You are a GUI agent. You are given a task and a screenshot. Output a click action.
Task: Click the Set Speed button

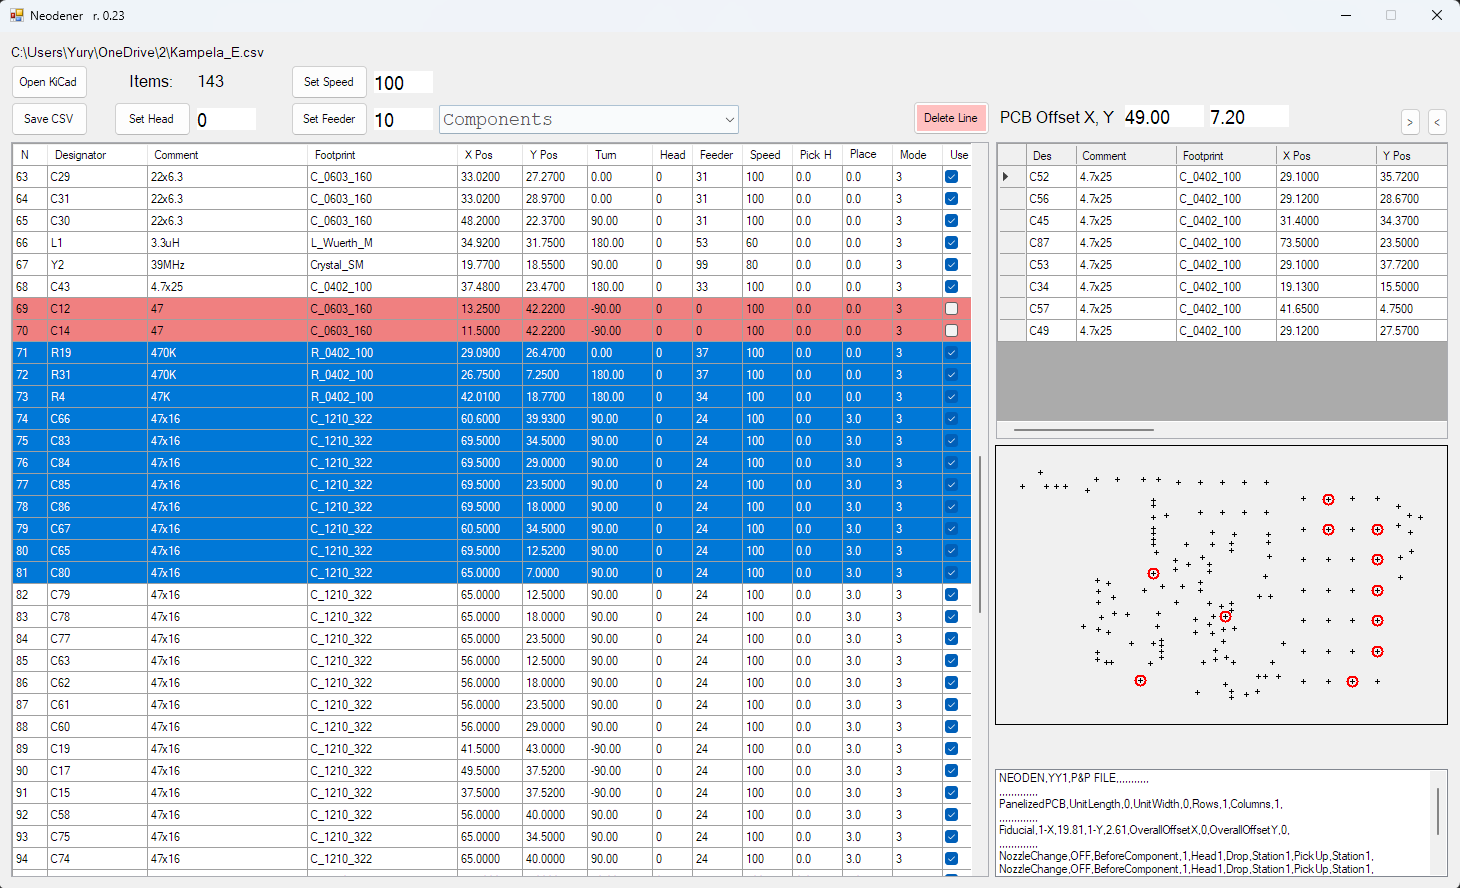tap(329, 82)
